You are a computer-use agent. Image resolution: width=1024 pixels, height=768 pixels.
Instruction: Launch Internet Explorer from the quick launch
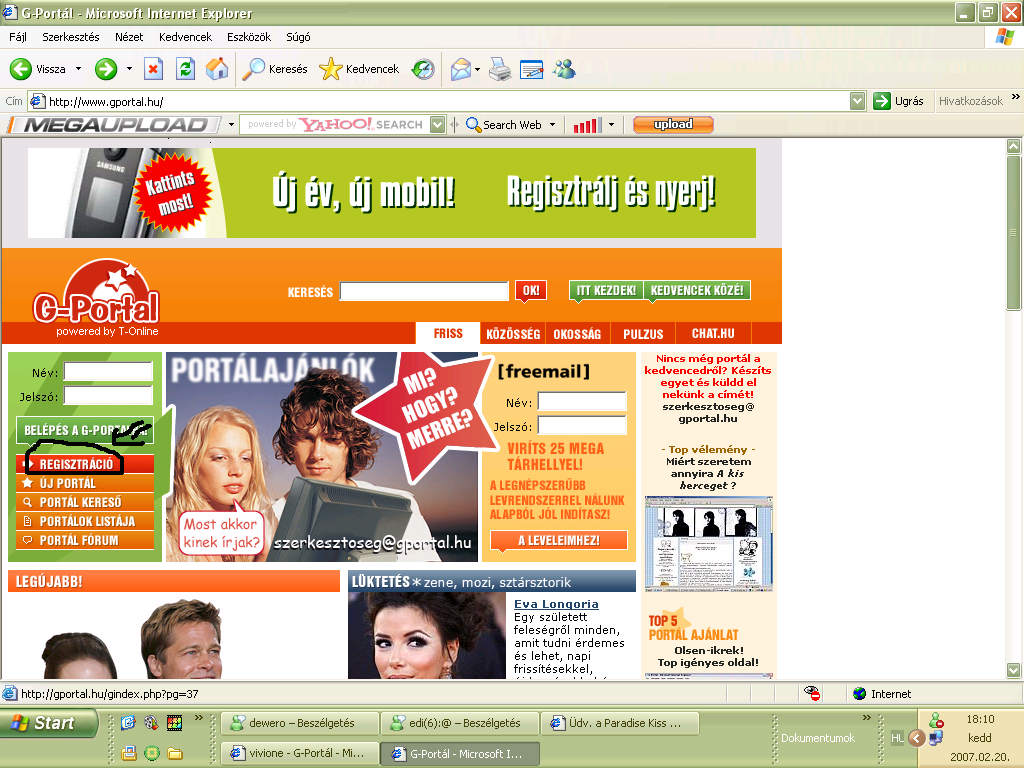pyautogui.click(x=128, y=722)
